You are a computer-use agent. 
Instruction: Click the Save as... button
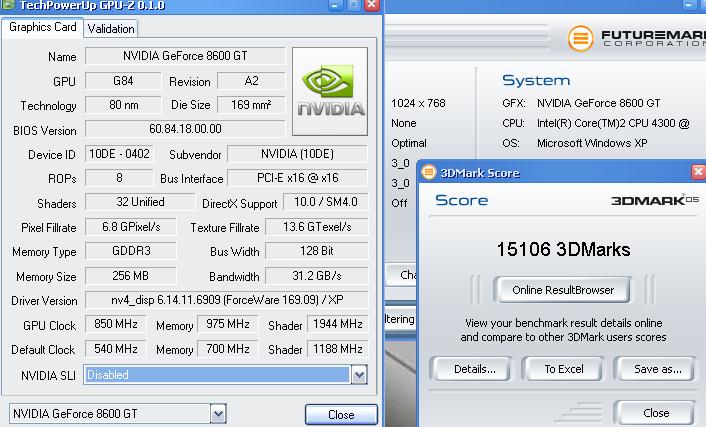[656, 369]
